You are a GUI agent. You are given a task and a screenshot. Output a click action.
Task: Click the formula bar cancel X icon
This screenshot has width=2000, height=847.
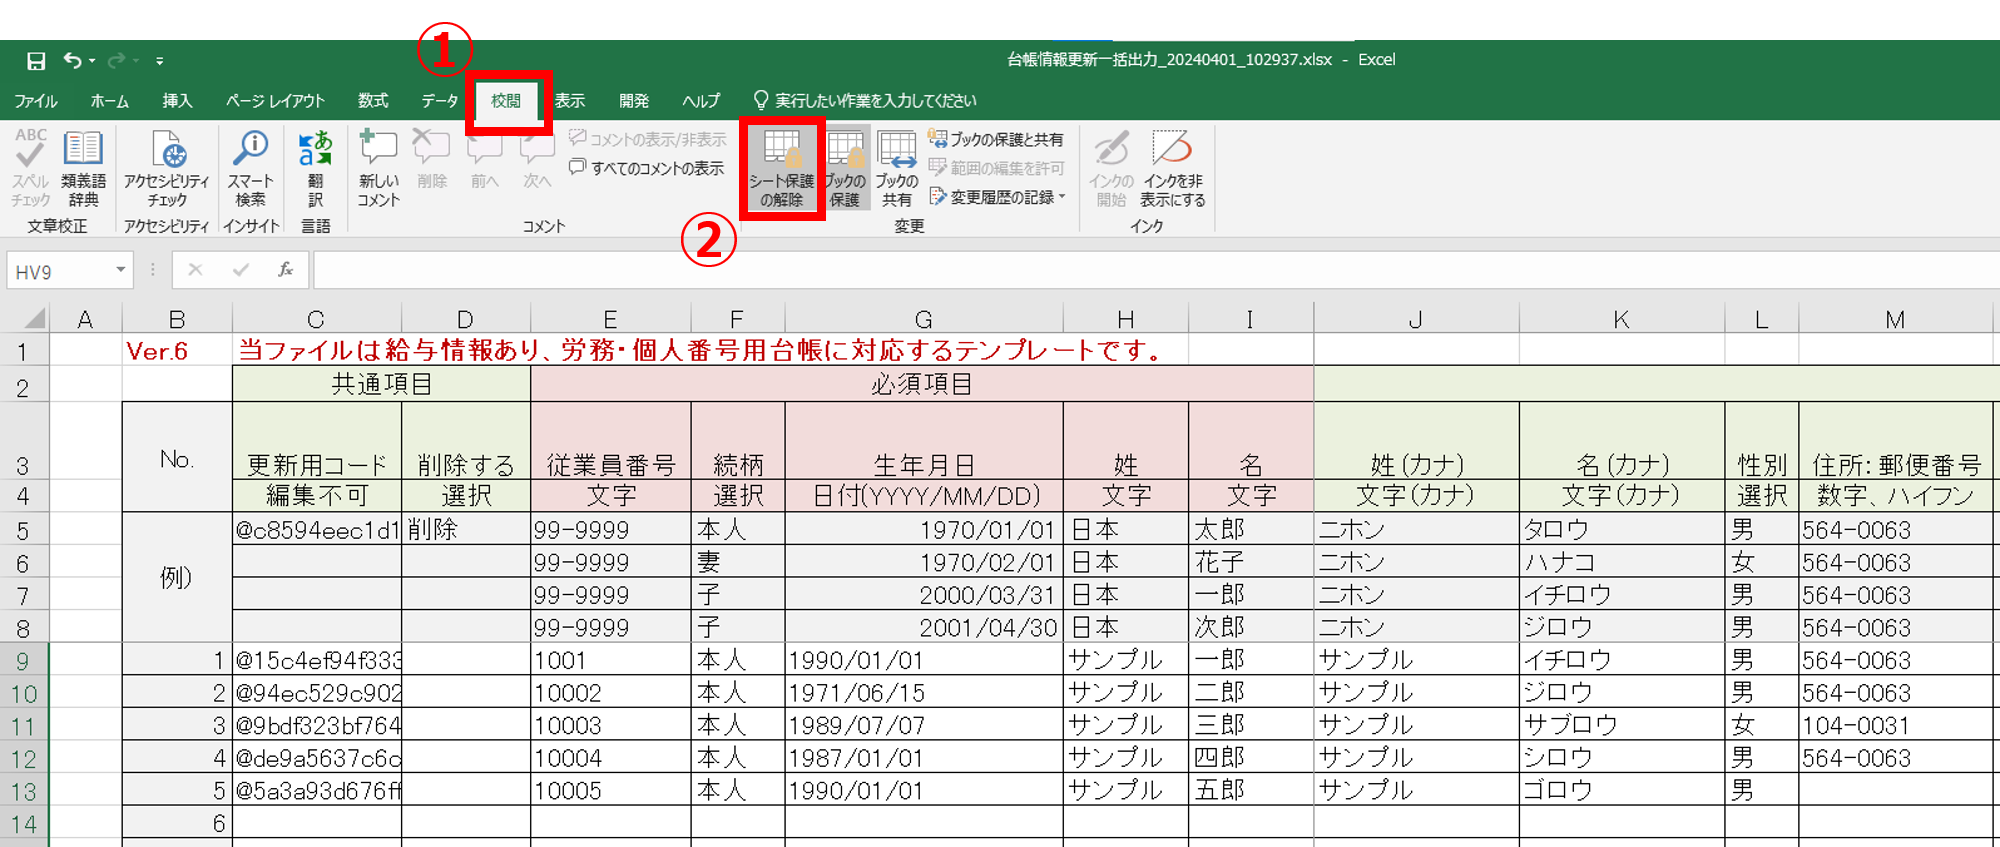[195, 270]
